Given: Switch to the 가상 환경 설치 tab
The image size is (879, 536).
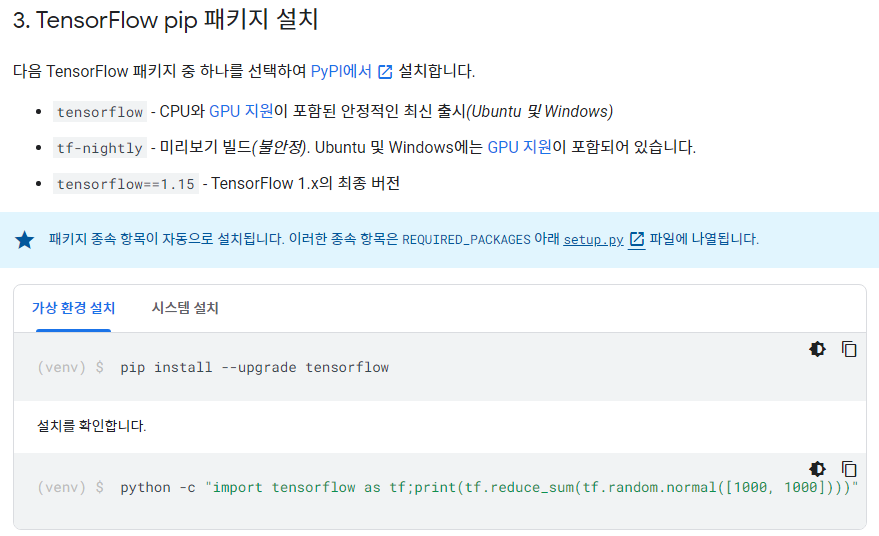Looking at the screenshot, I should click(x=73, y=308).
